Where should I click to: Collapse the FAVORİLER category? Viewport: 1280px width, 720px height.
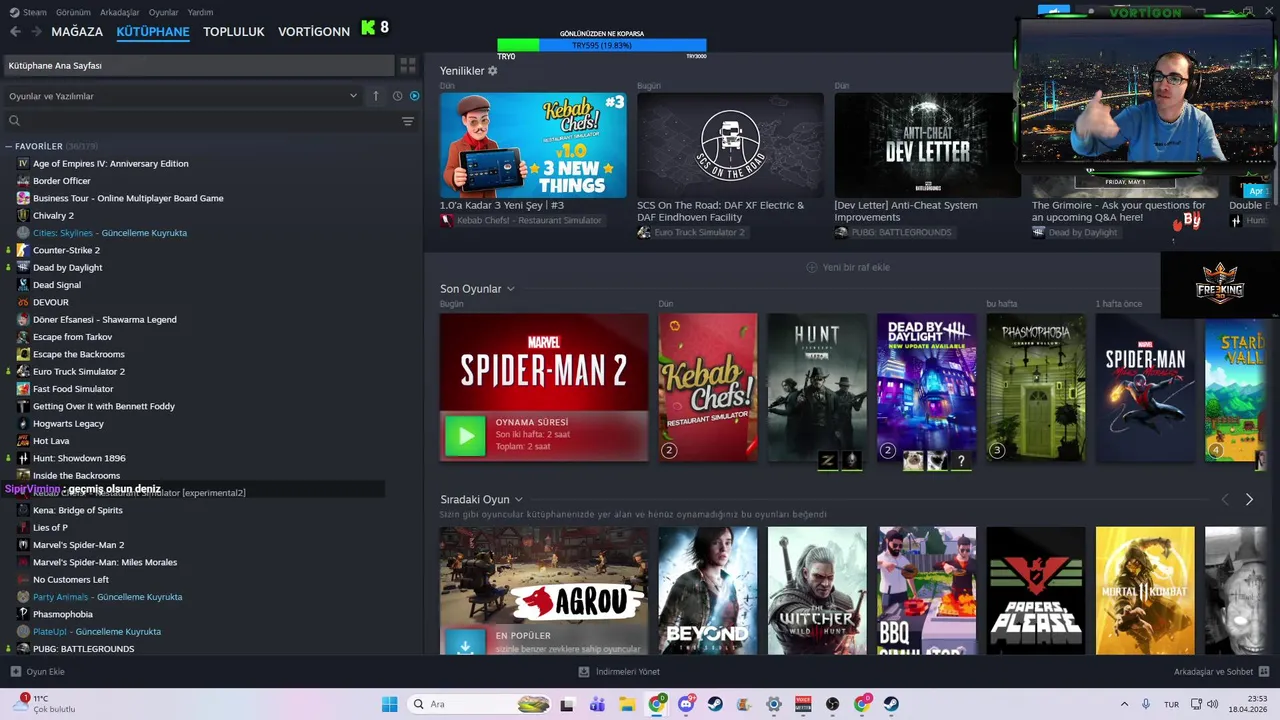9,146
